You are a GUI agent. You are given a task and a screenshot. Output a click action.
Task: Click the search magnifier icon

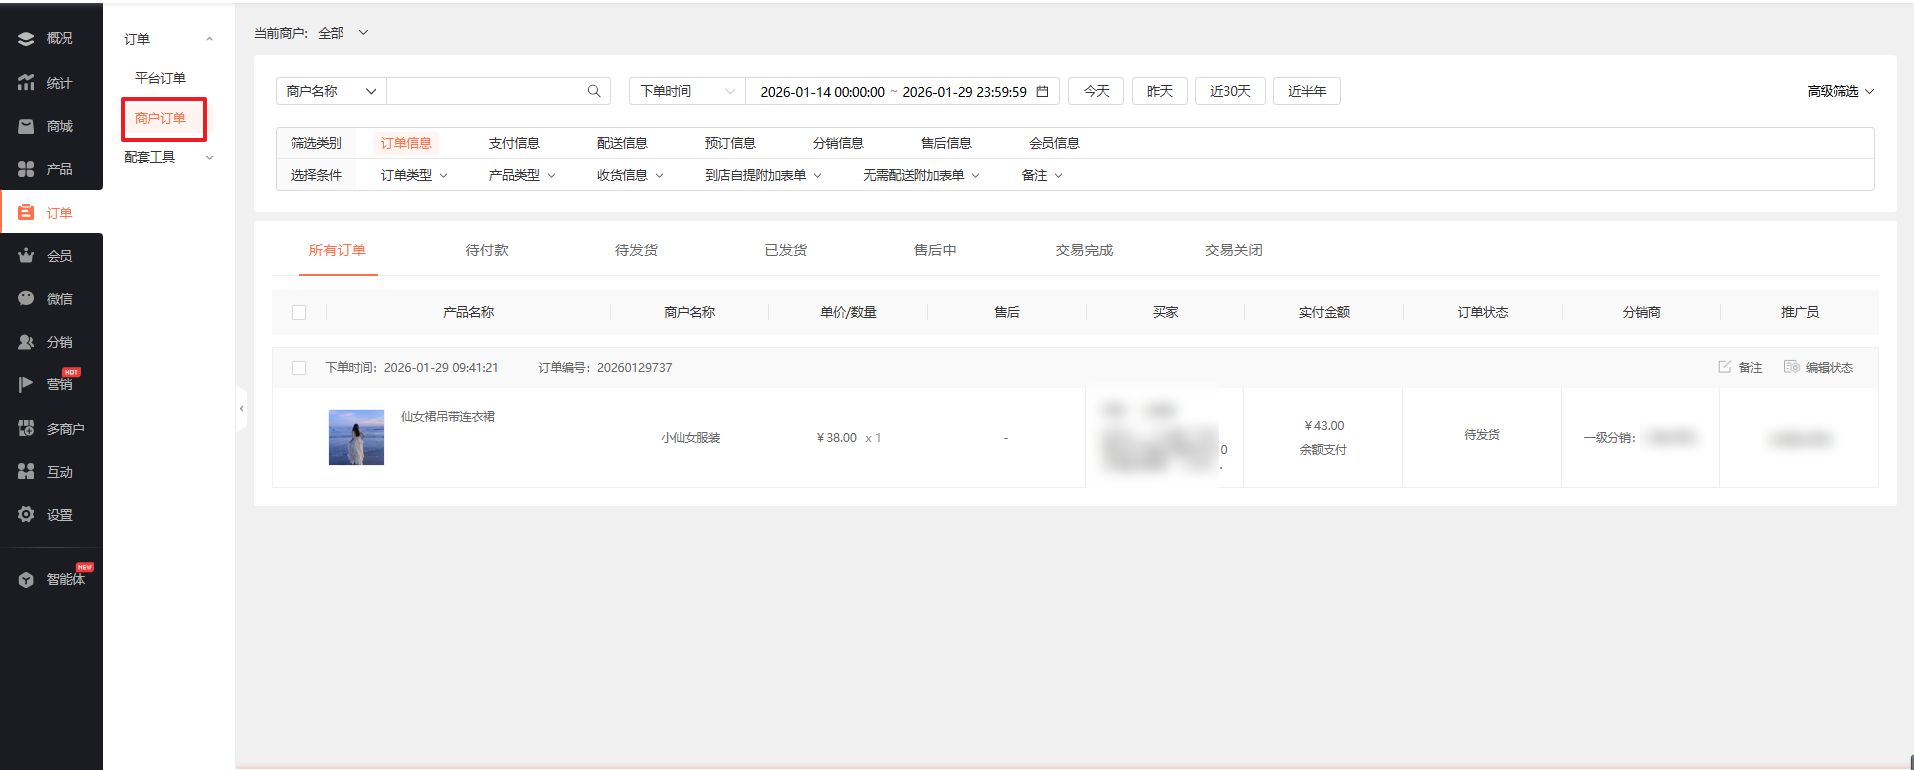pos(593,91)
